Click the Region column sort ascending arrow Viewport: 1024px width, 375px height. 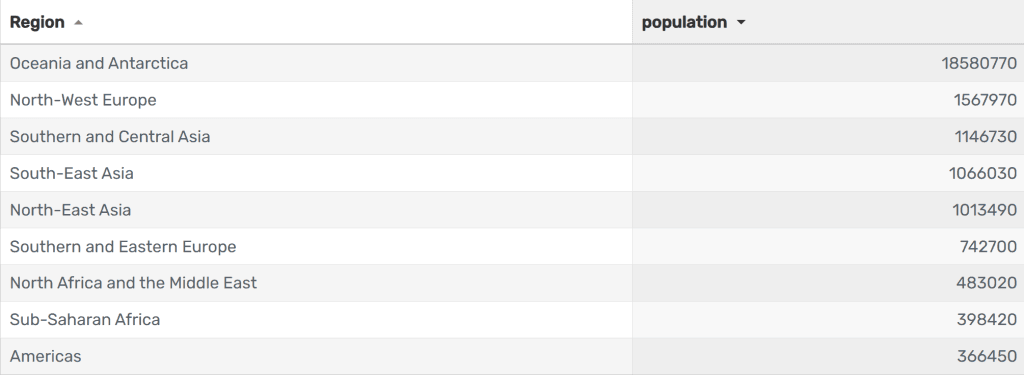click(78, 22)
